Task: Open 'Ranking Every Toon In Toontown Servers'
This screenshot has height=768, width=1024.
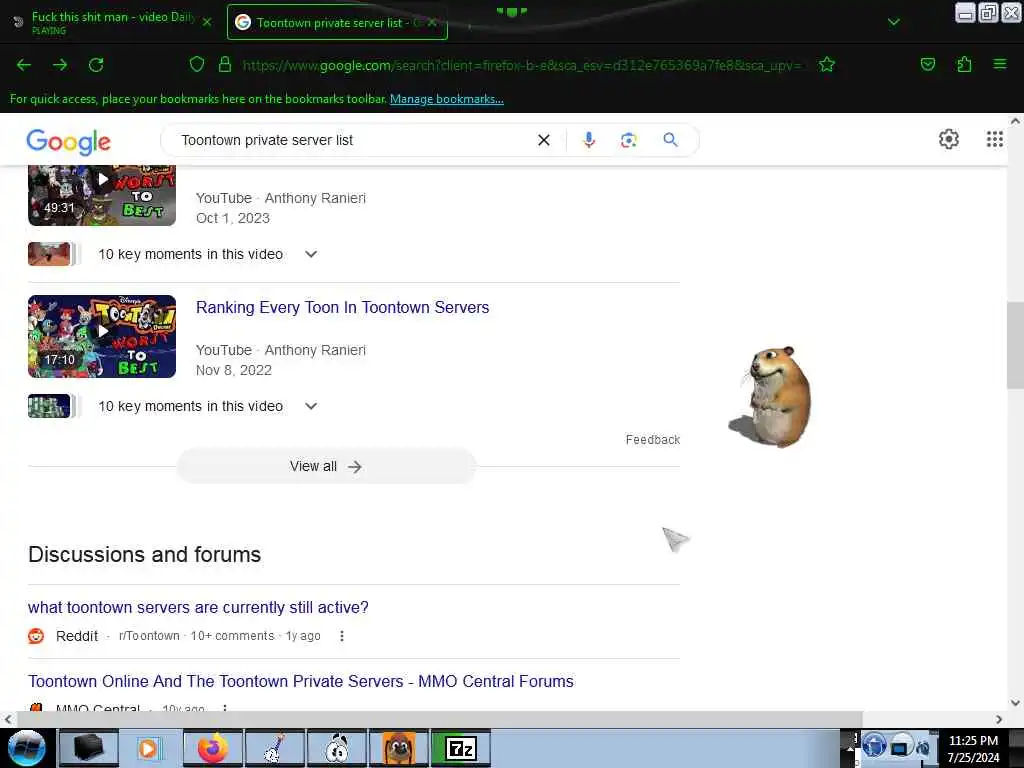Action: click(342, 308)
